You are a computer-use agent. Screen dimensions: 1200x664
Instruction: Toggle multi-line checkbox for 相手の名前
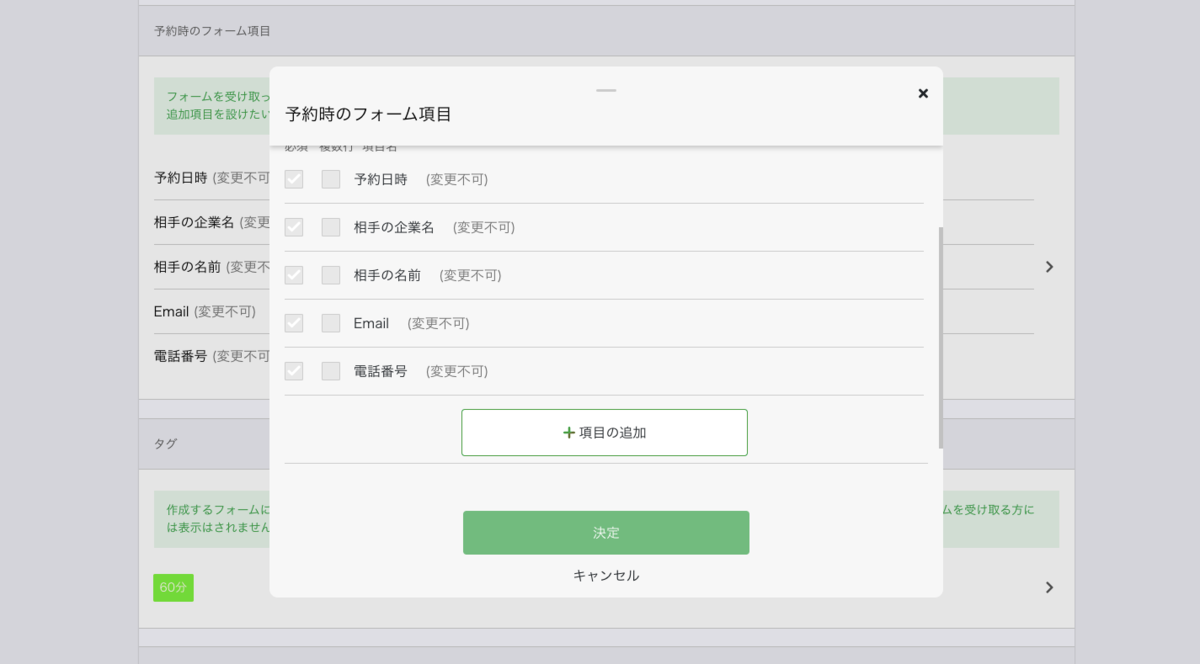(331, 275)
